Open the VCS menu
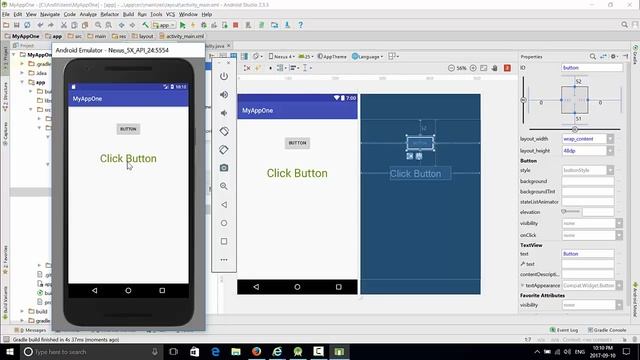 [170, 14]
